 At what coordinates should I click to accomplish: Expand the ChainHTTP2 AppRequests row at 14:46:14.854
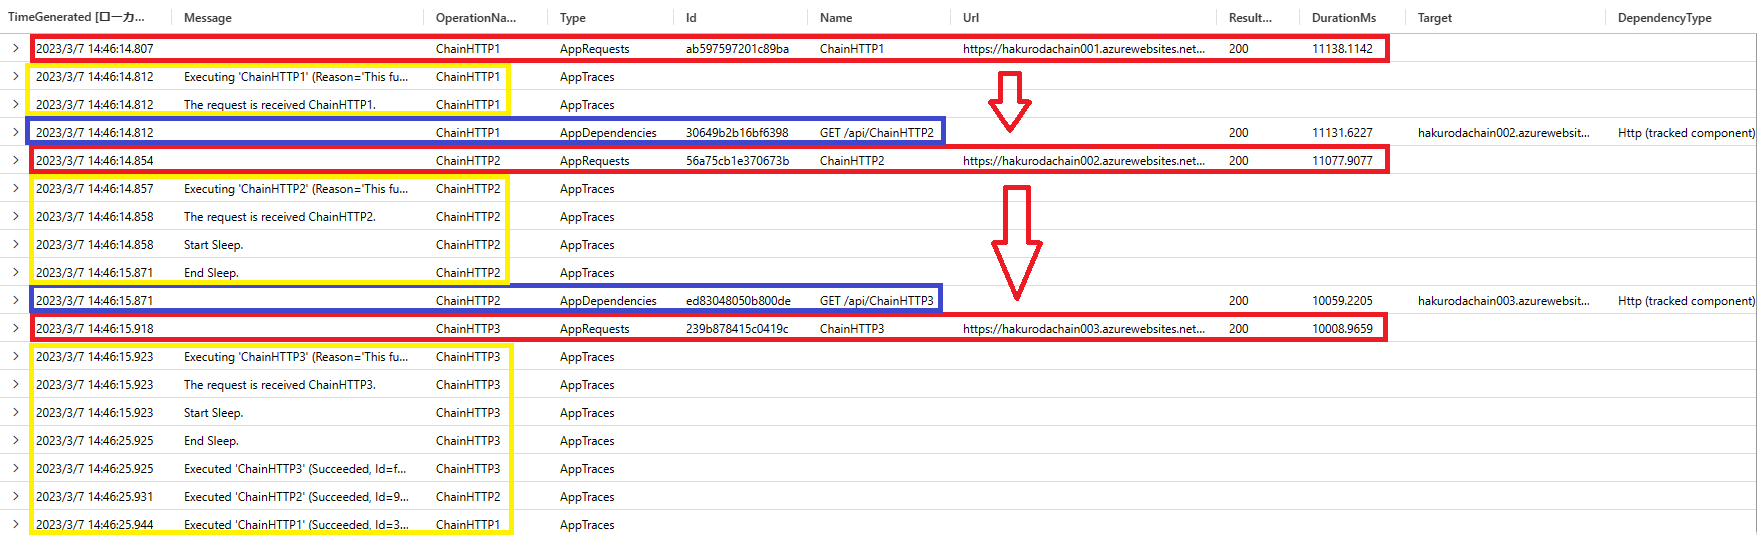(x=15, y=160)
